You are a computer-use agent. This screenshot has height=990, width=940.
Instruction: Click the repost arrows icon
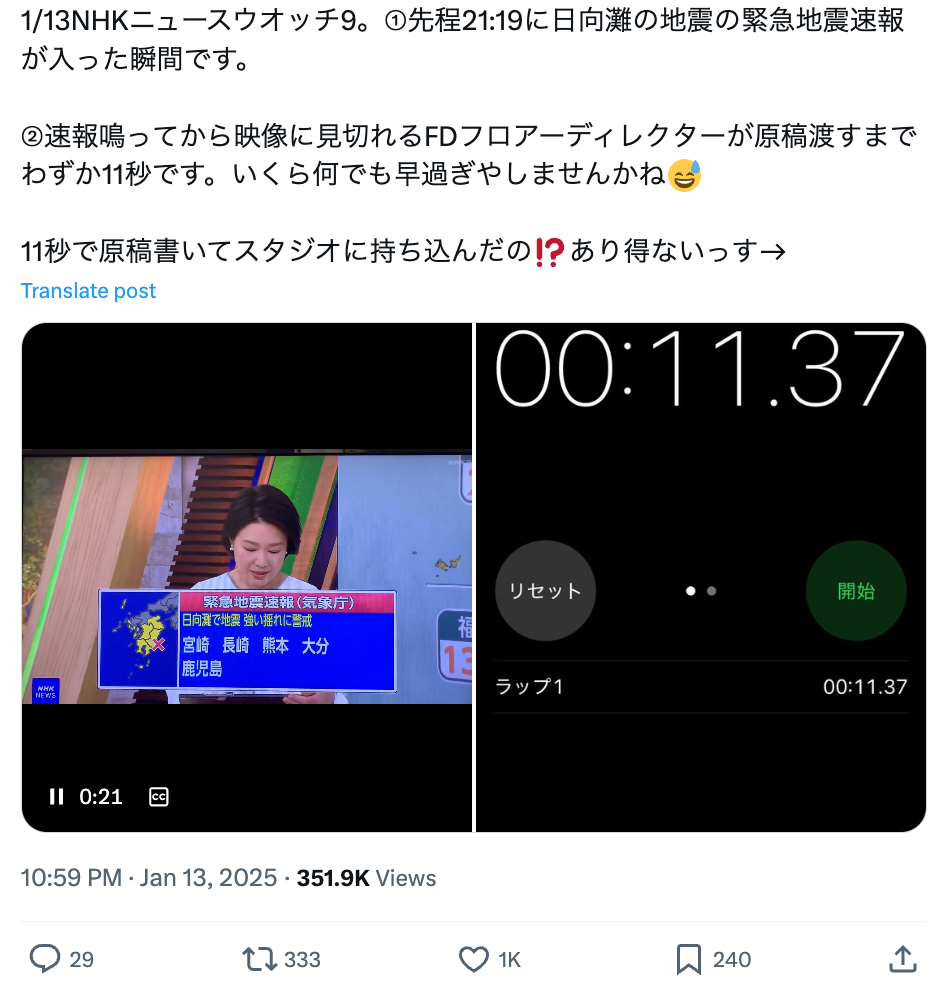(x=259, y=959)
